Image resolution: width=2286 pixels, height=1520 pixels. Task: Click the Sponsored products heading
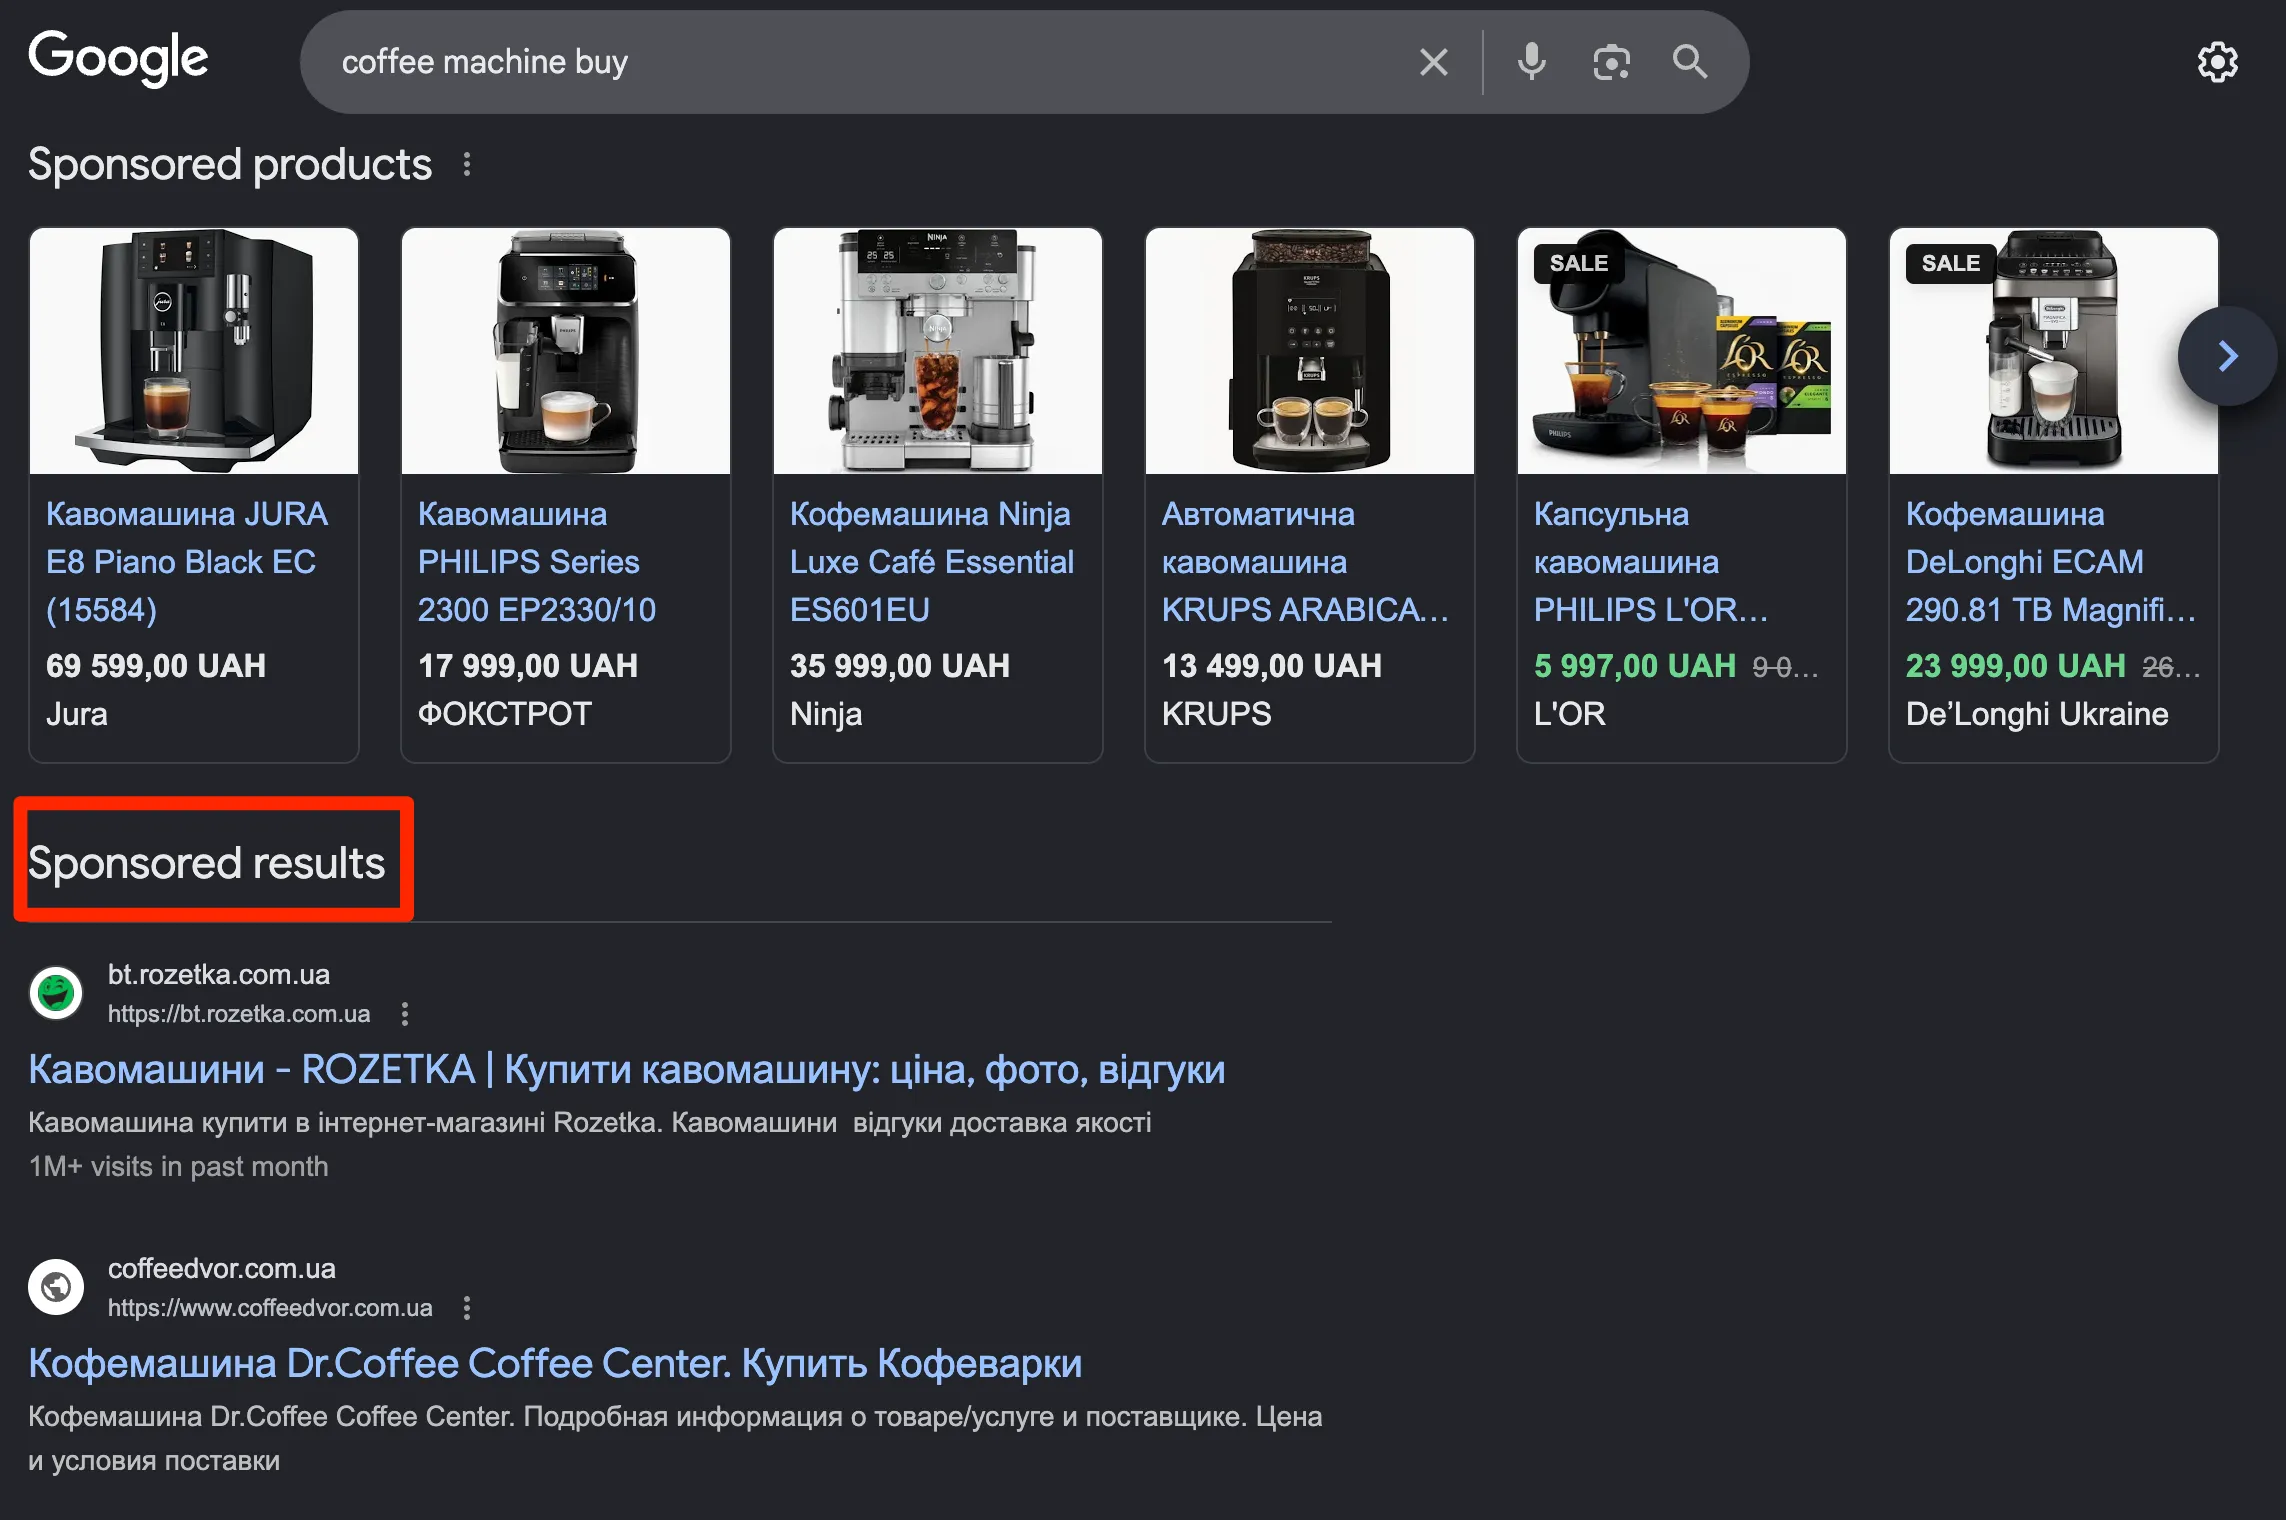tap(230, 164)
